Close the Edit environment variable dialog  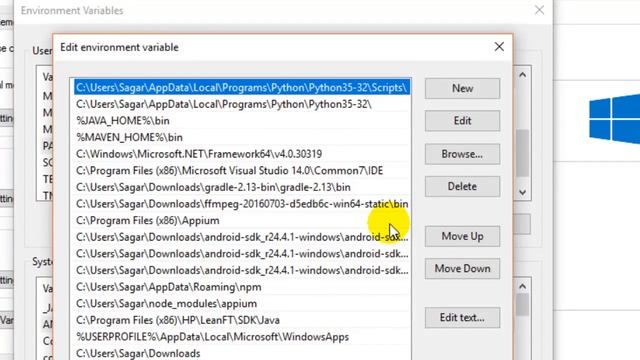499,47
